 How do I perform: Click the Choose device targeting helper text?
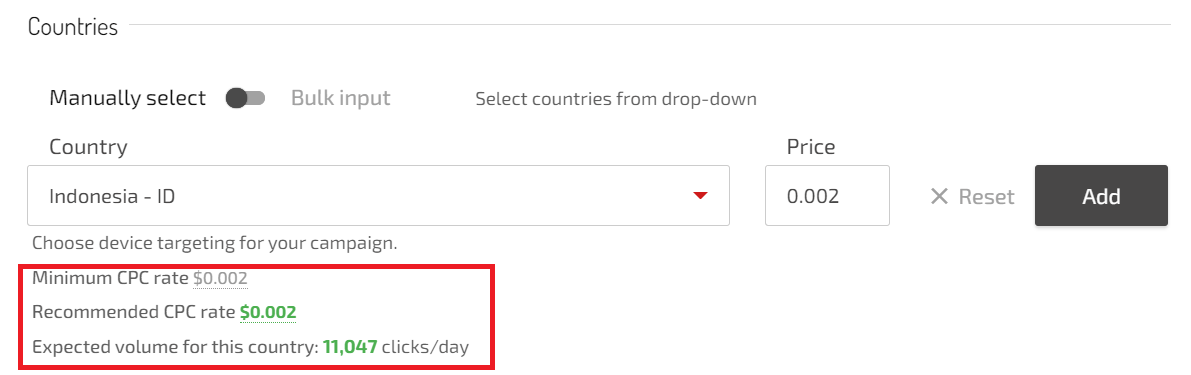click(x=215, y=244)
